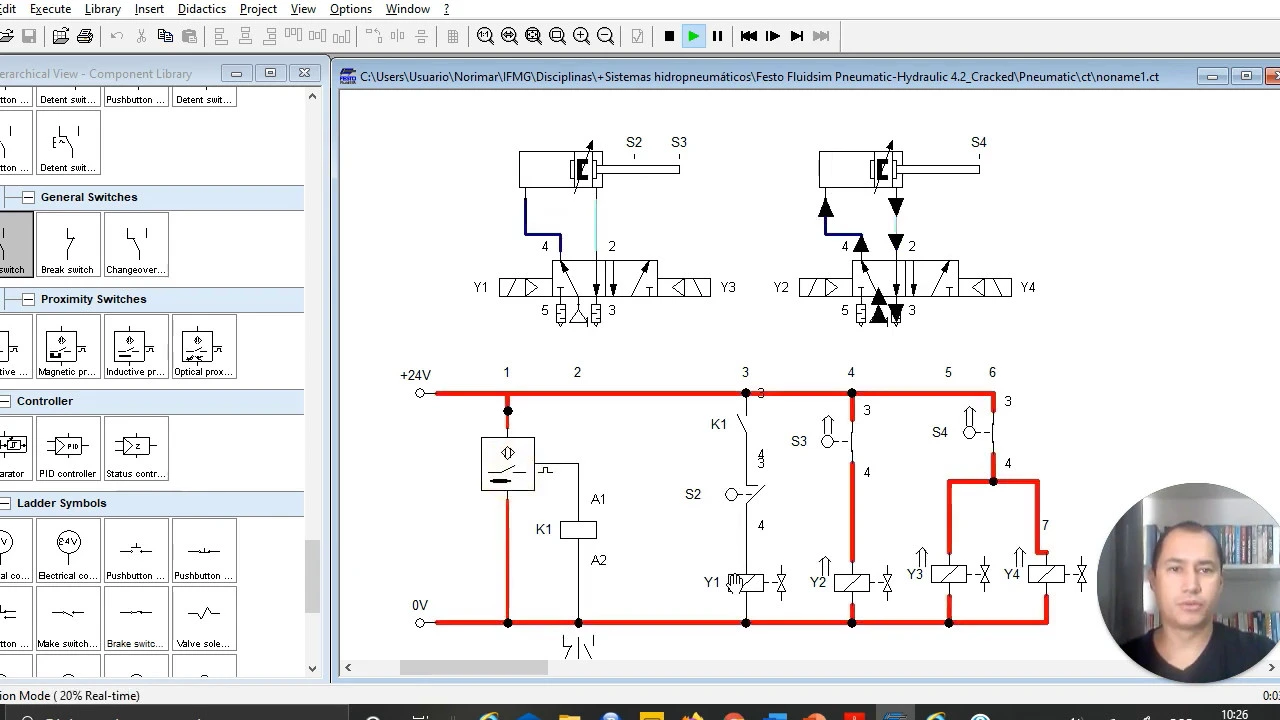Click the Undo arrow icon
The height and width of the screenshot is (720, 1280).
coord(117,36)
